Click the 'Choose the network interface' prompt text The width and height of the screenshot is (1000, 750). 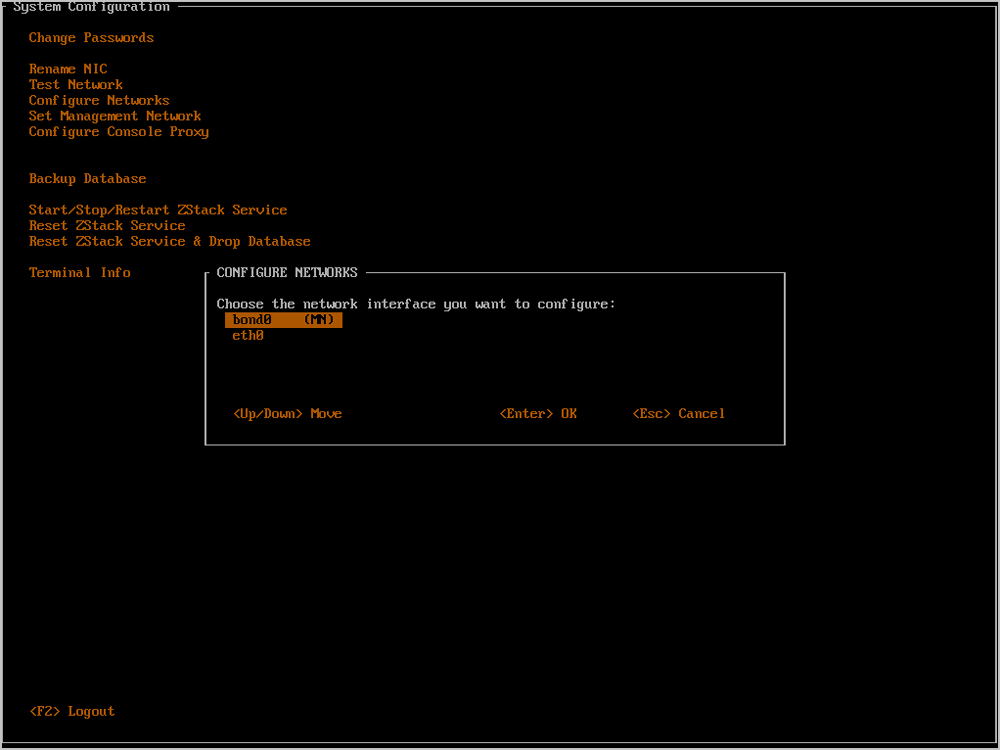(416, 304)
